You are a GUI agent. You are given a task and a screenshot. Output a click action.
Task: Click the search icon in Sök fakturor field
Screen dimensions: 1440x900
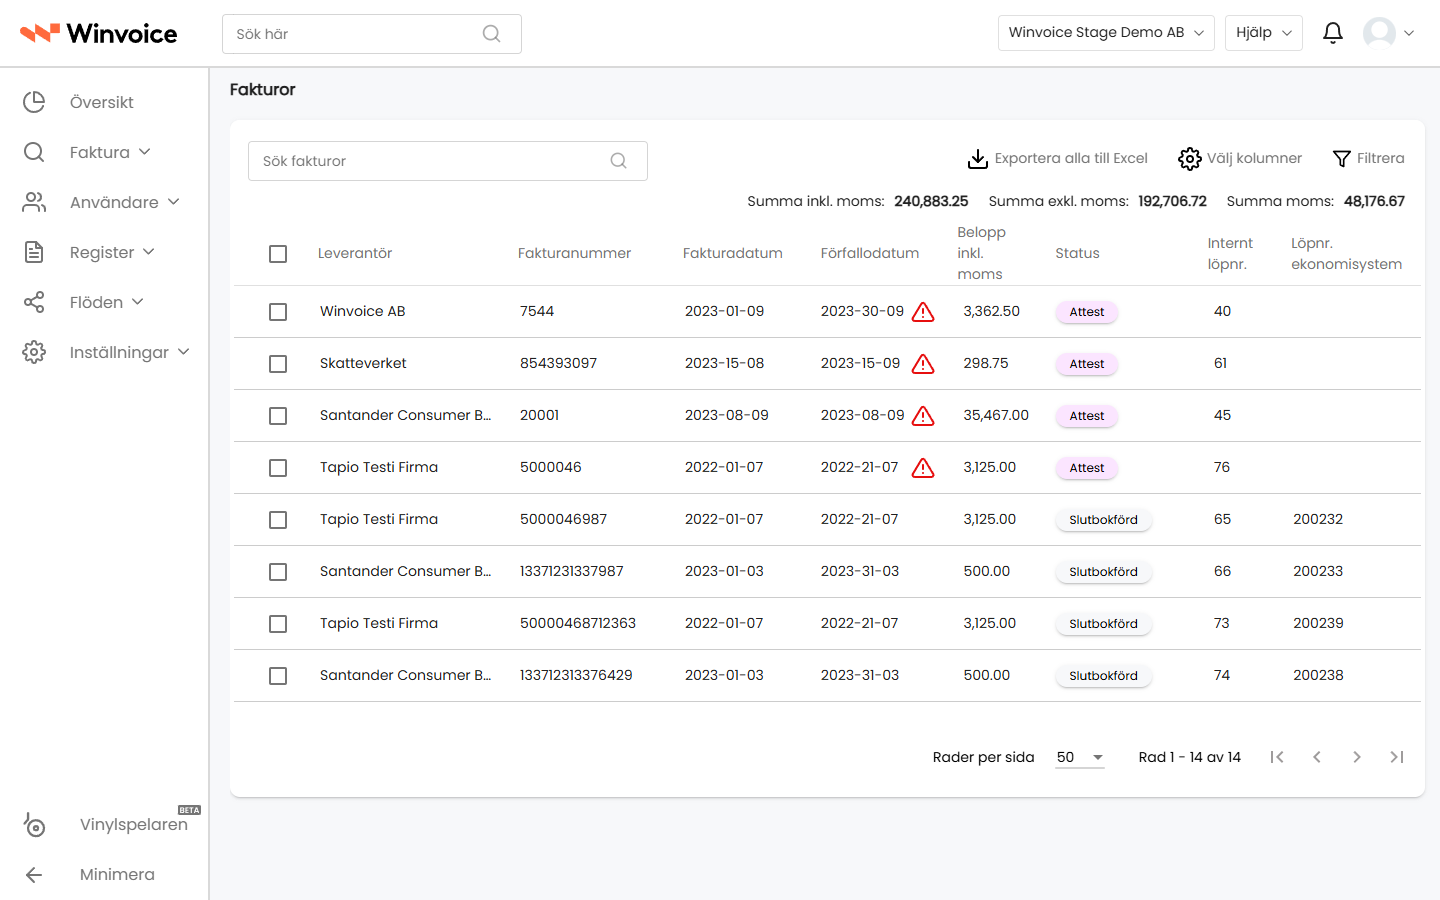pos(619,161)
